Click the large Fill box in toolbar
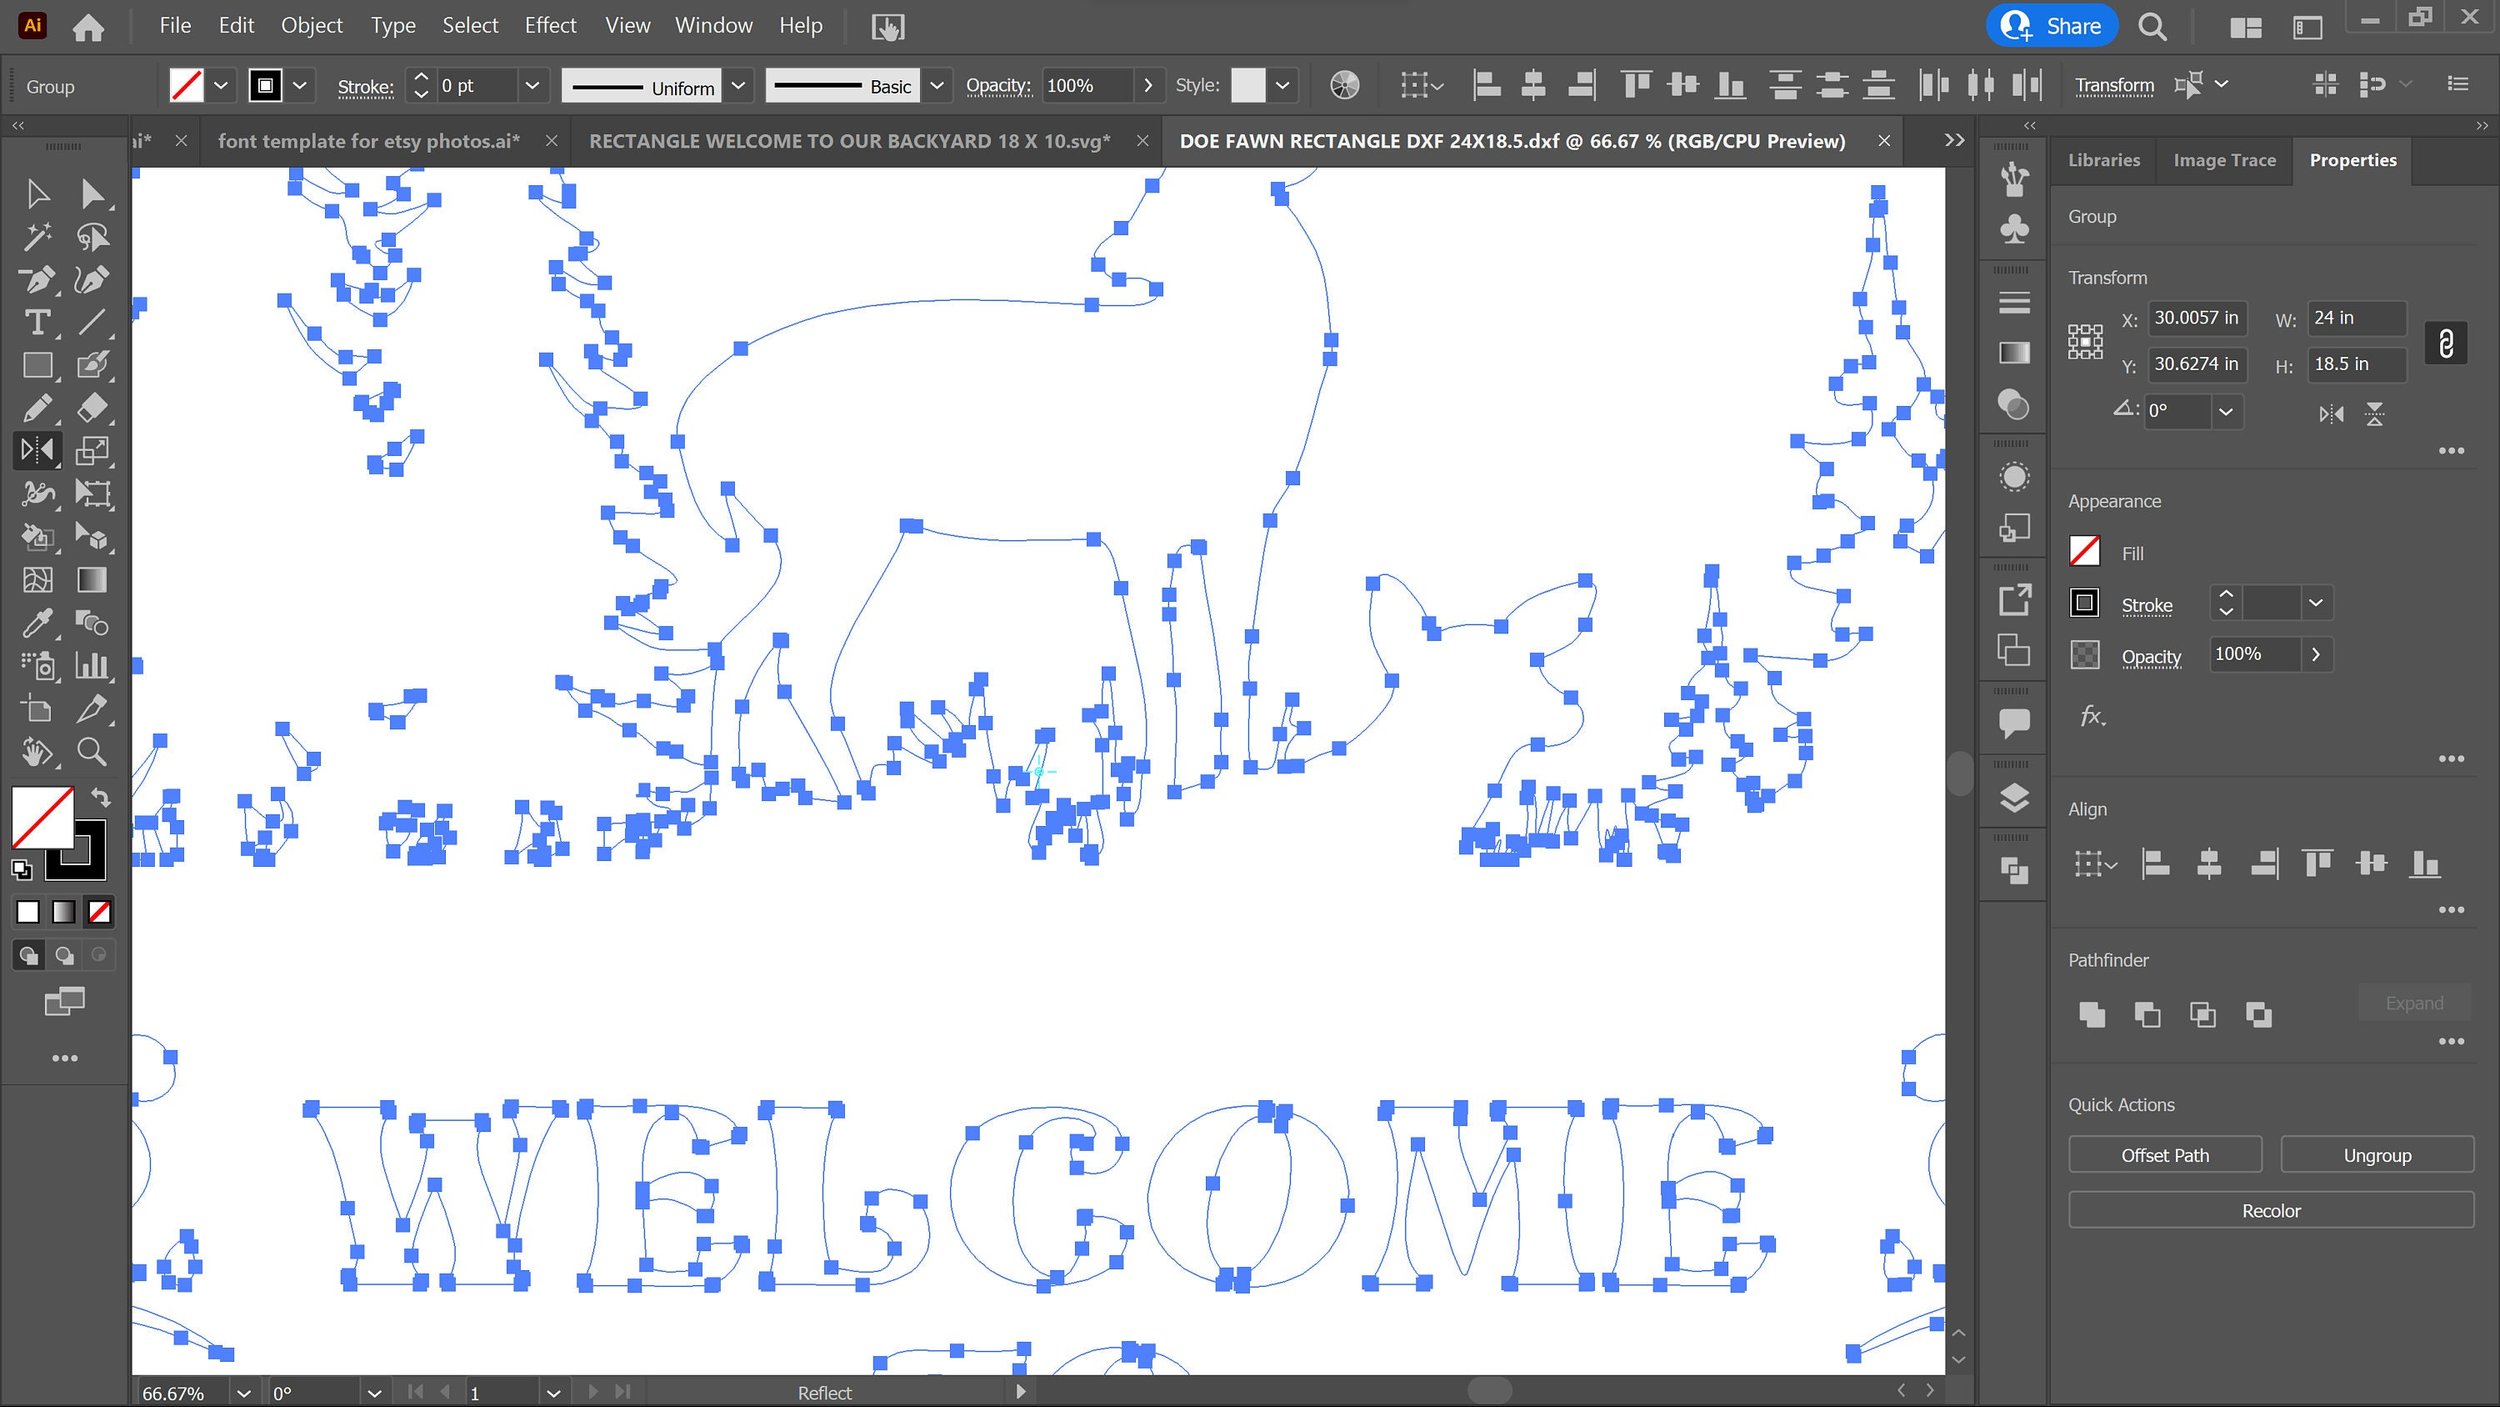Image resolution: width=2500 pixels, height=1407 pixels. coord(42,817)
